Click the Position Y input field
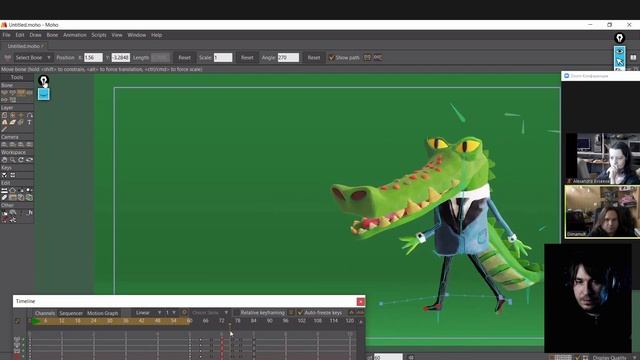 coord(121,58)
